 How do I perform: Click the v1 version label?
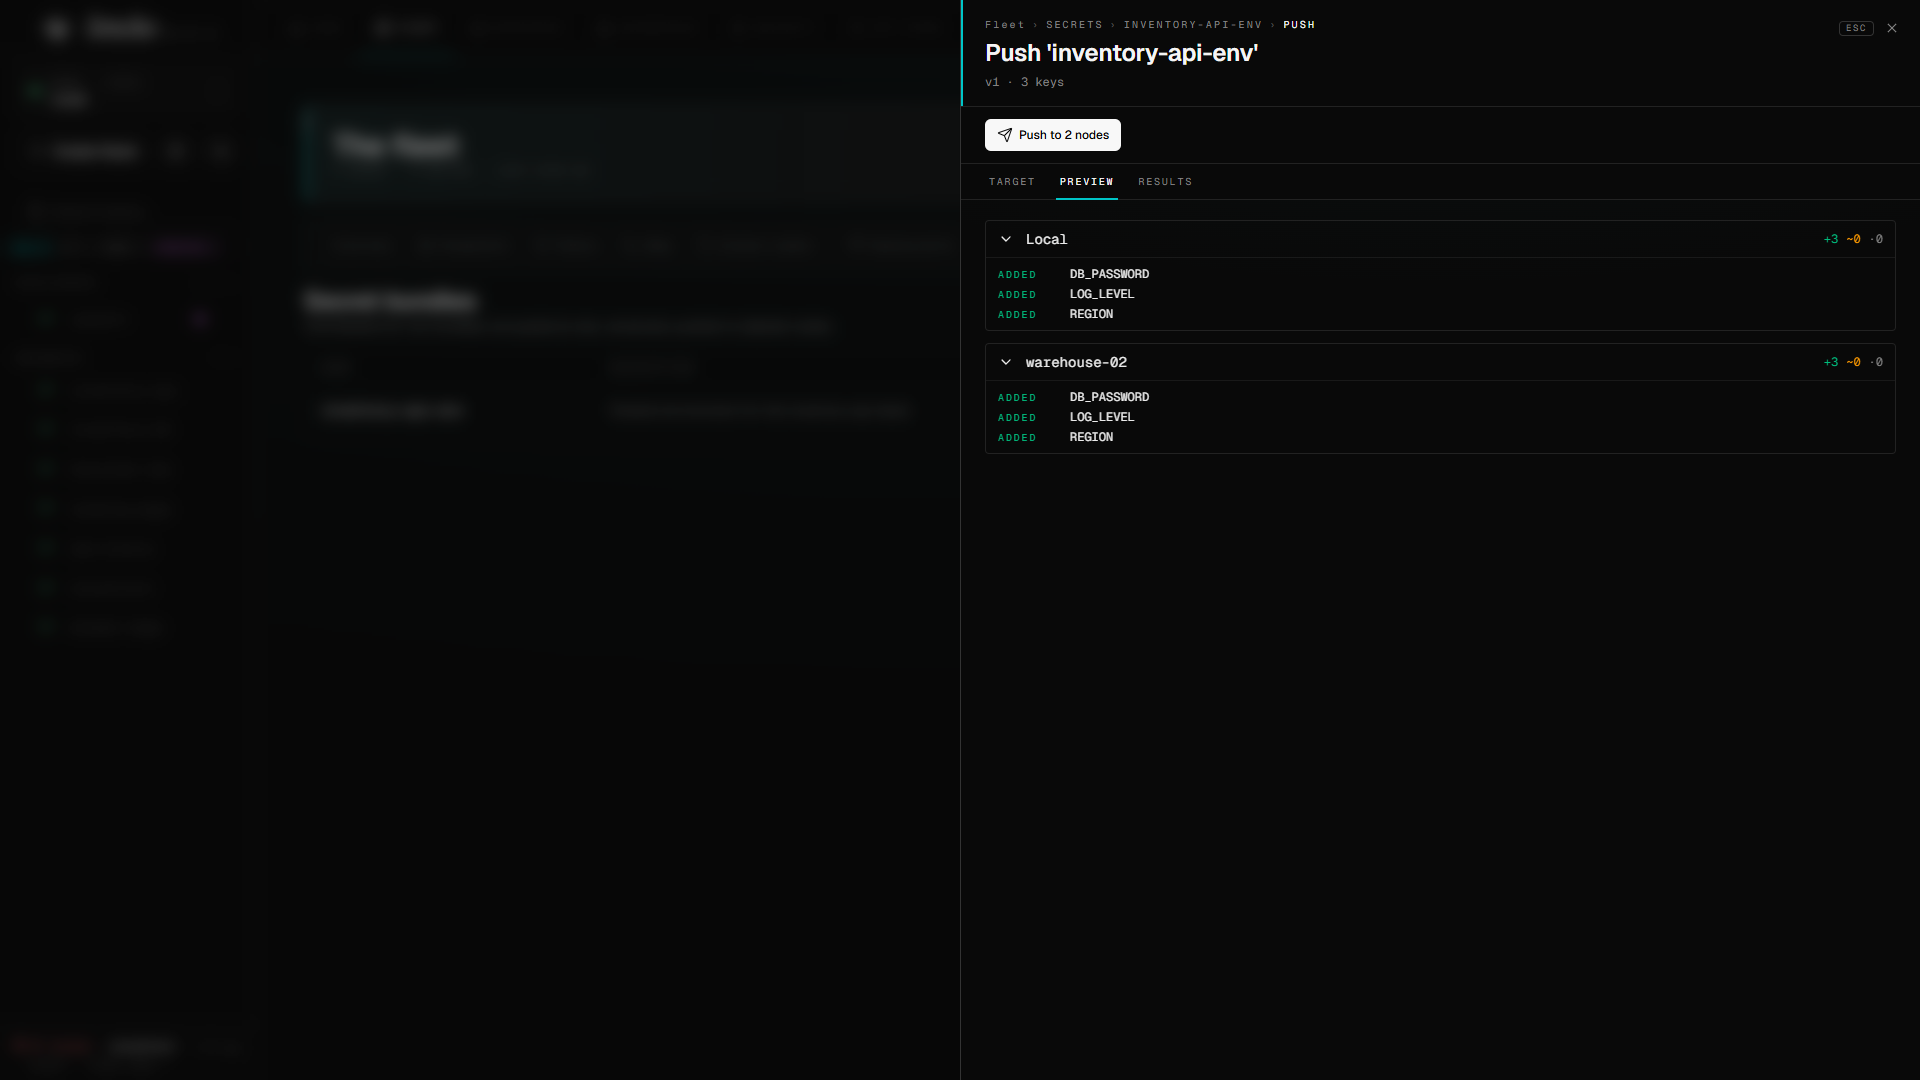point(992,82)
